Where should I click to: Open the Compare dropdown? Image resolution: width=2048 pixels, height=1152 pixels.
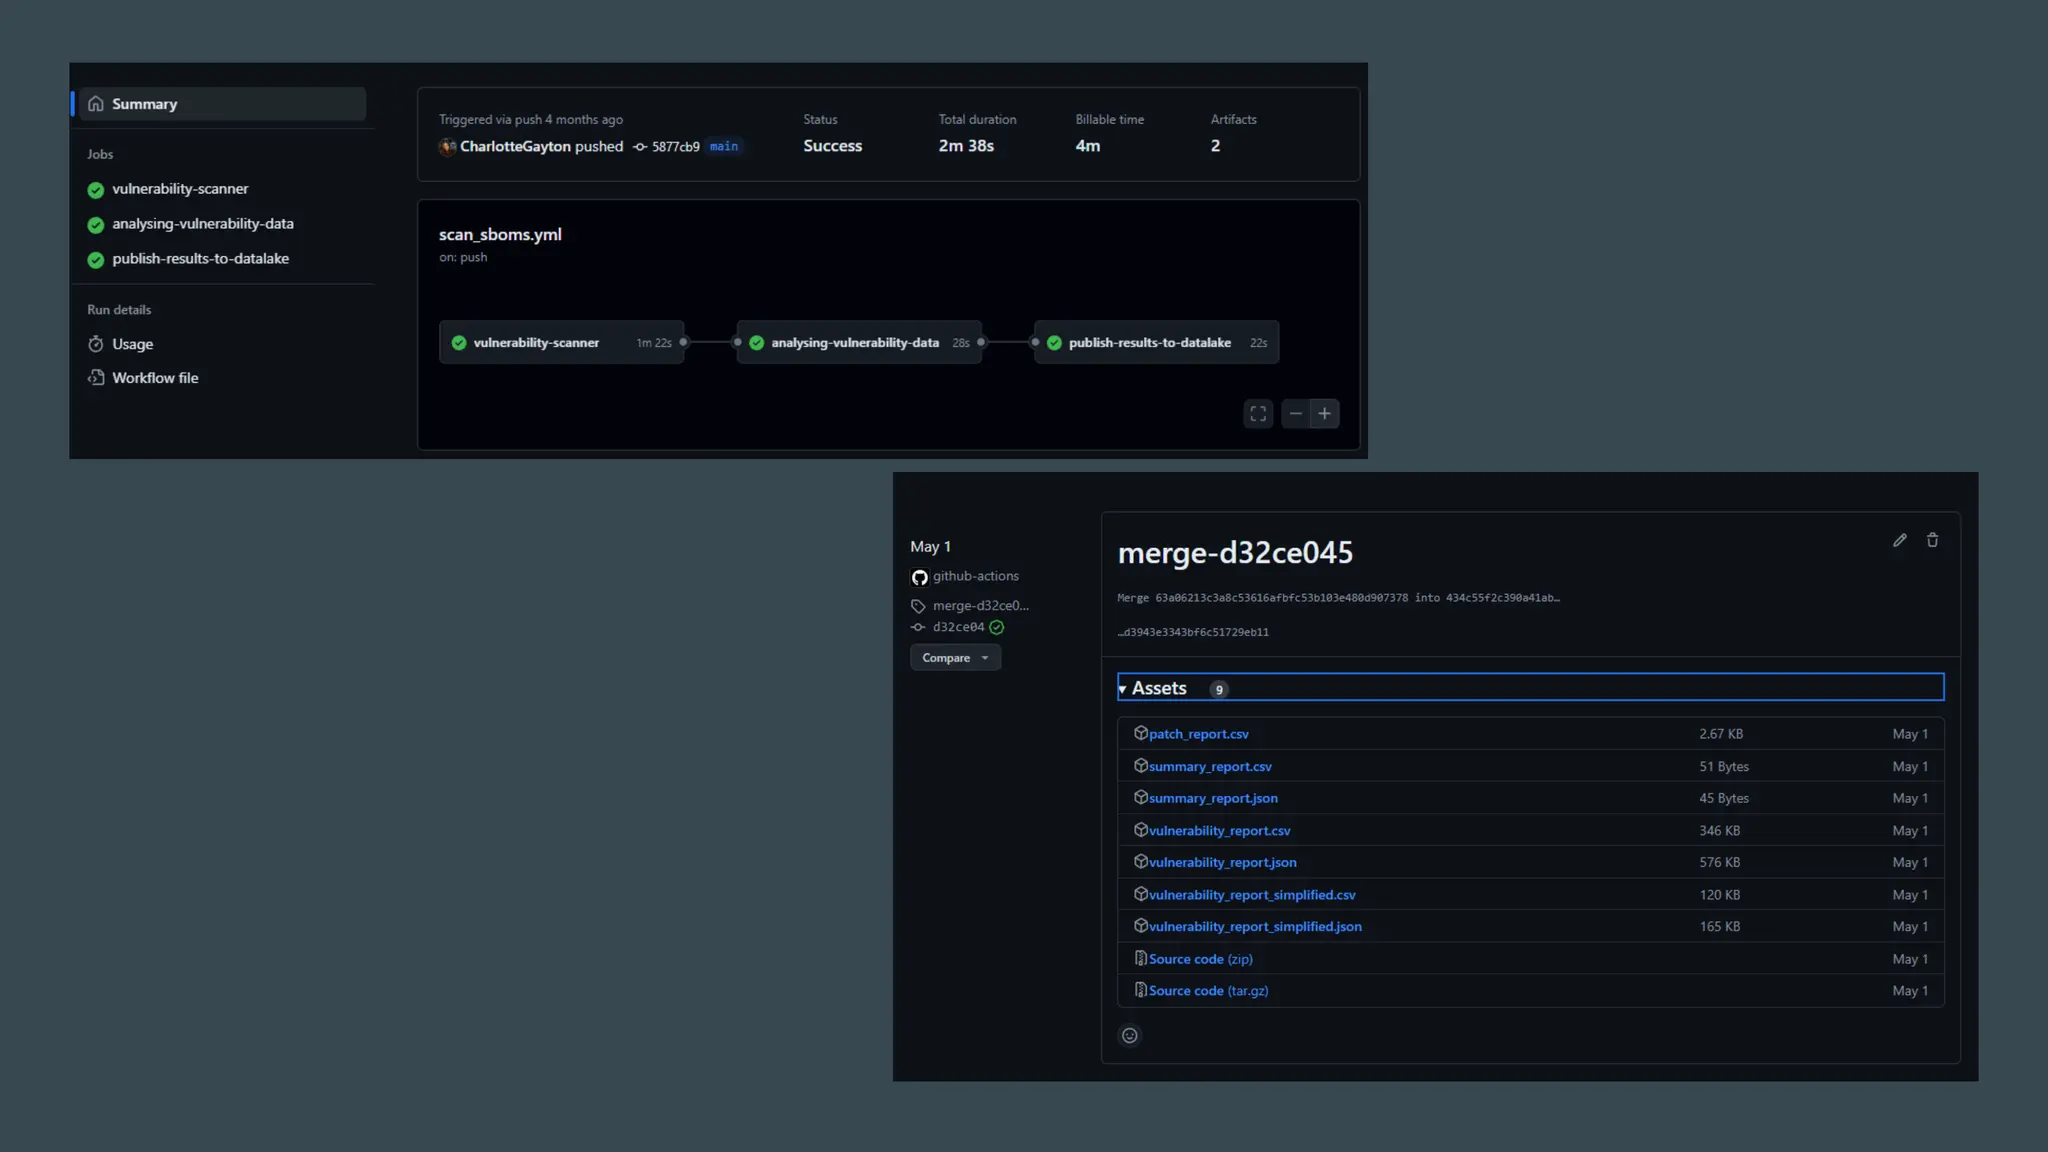(x=955, y=658)
